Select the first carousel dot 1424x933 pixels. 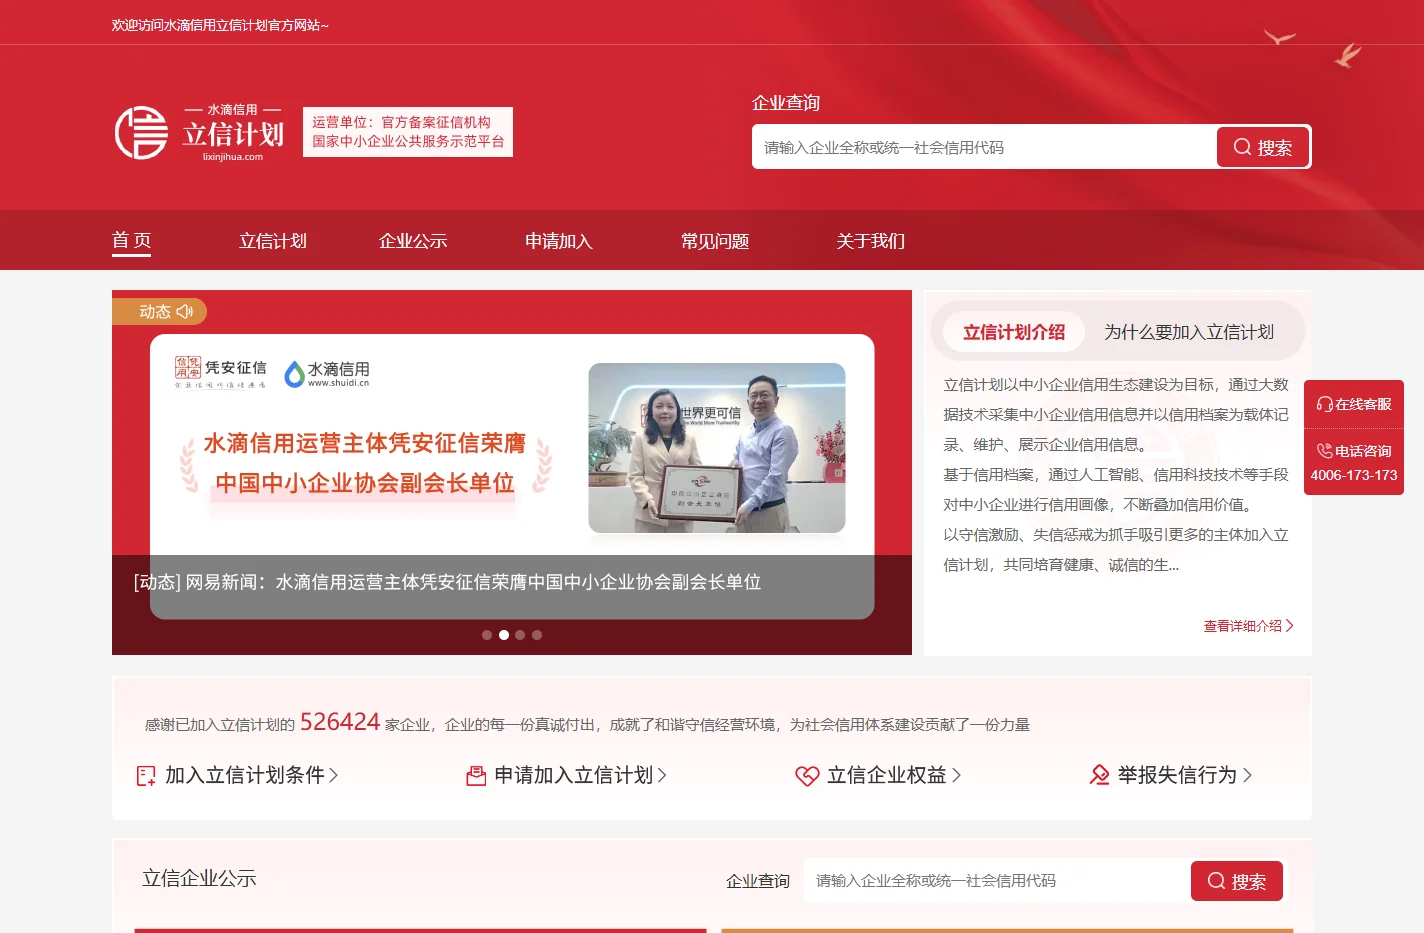point(487,635)
